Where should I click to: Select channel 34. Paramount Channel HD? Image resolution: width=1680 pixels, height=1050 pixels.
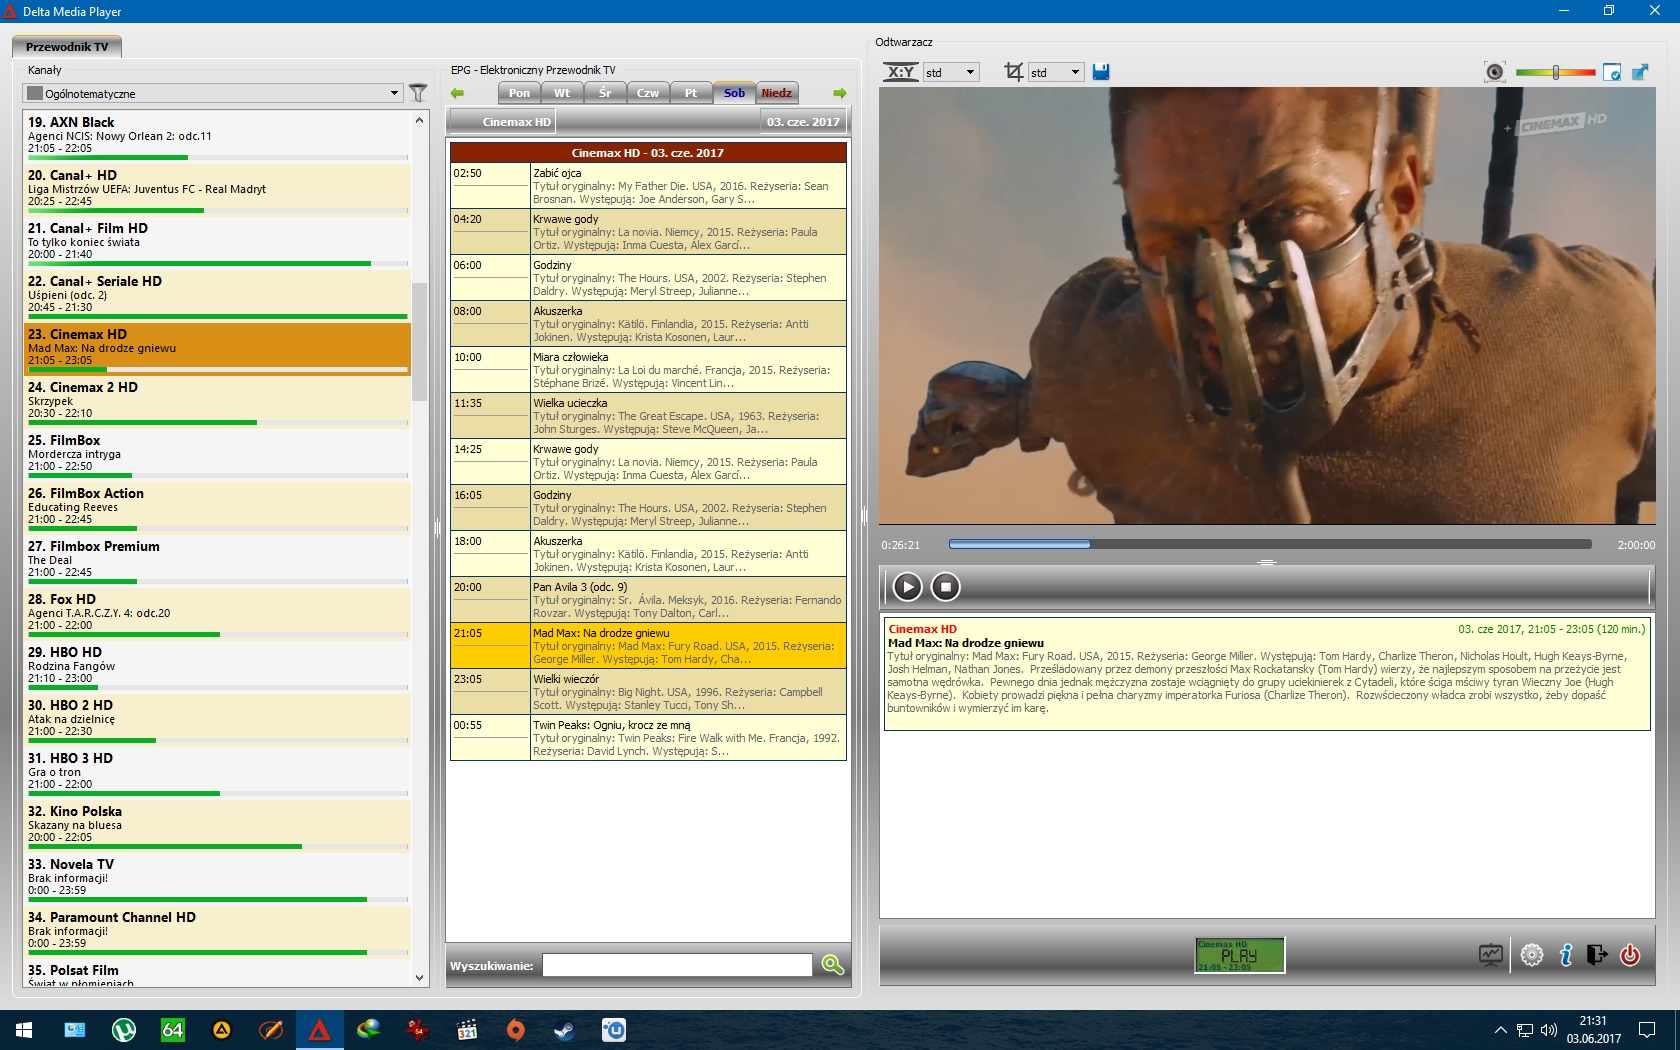click(217, 931)
